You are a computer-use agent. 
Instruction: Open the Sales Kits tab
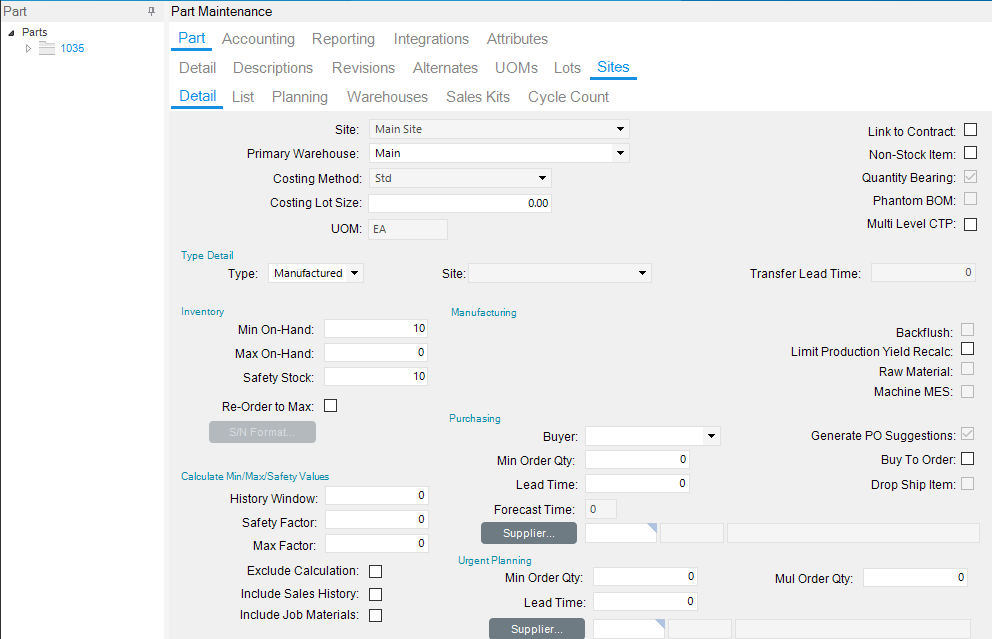478,97
